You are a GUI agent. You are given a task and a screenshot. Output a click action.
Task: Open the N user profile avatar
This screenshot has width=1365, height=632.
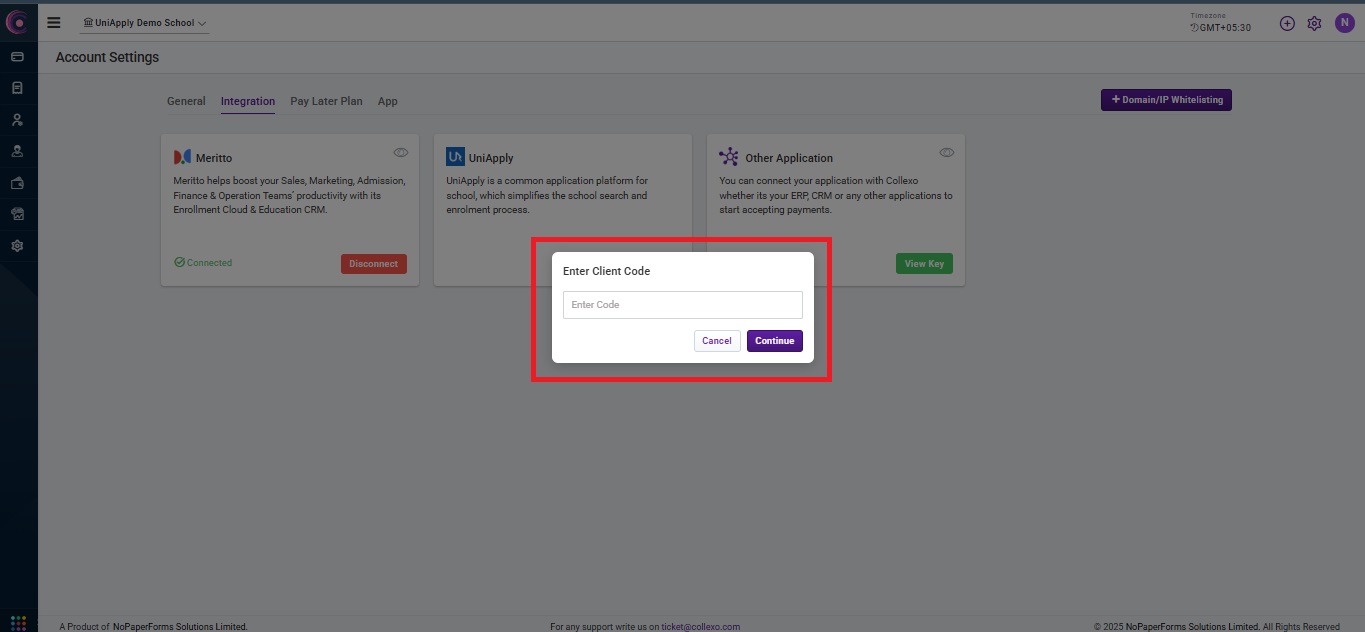(1344, 23)
